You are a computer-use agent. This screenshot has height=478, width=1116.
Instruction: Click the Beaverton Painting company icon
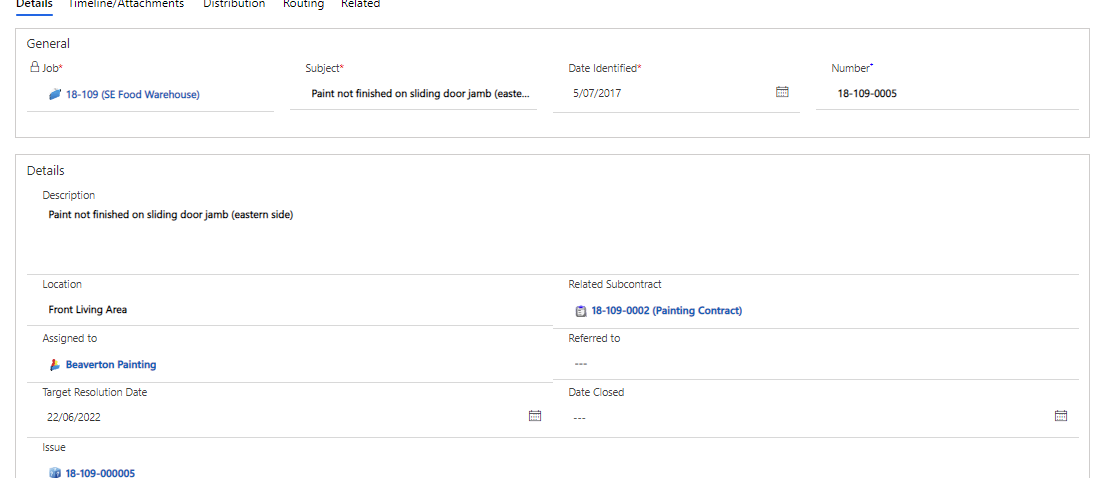click(55, 365)
